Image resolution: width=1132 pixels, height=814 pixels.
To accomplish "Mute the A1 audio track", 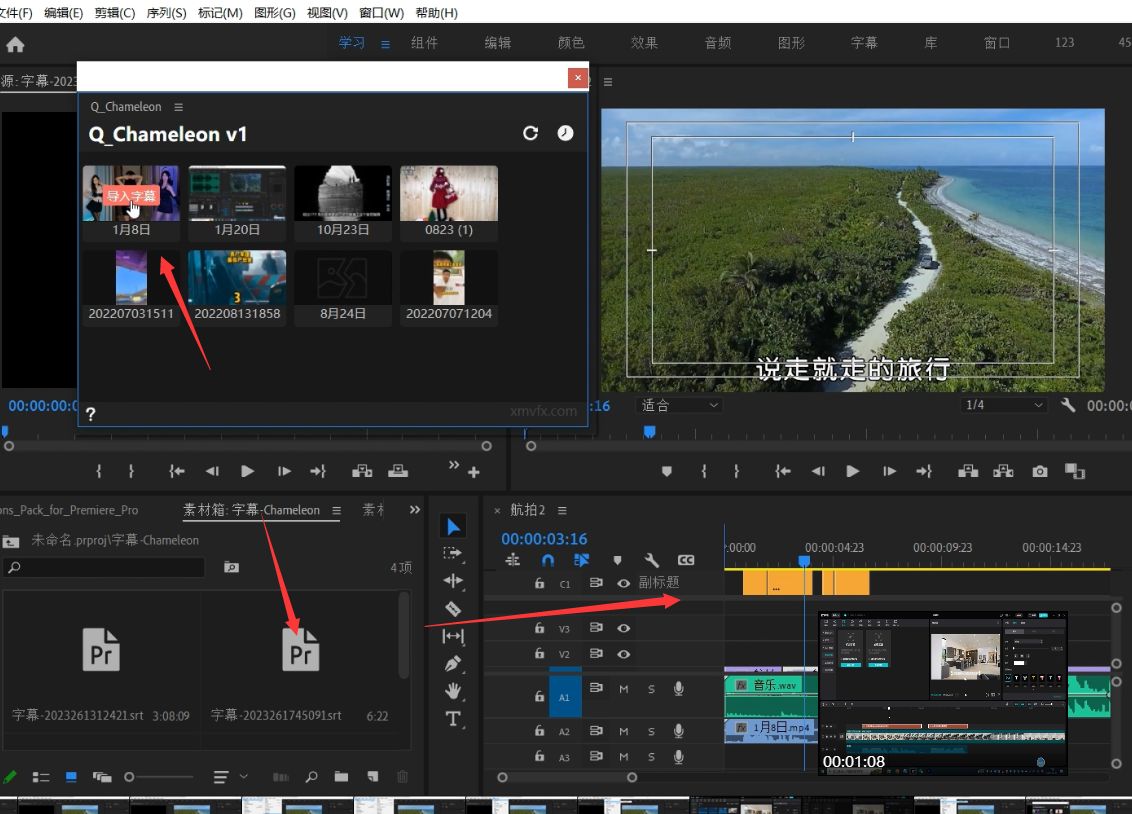I will (624, 688).
